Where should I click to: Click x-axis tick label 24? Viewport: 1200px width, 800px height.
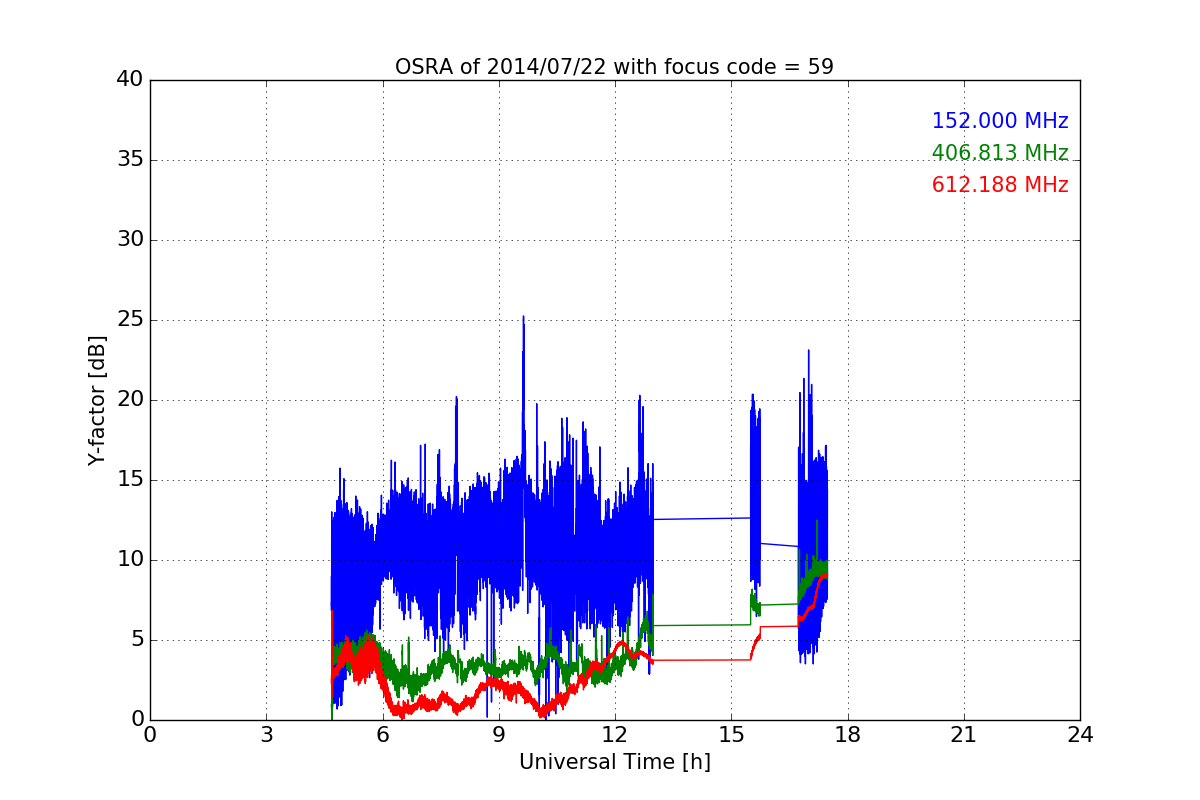[x=1080, y=735]
